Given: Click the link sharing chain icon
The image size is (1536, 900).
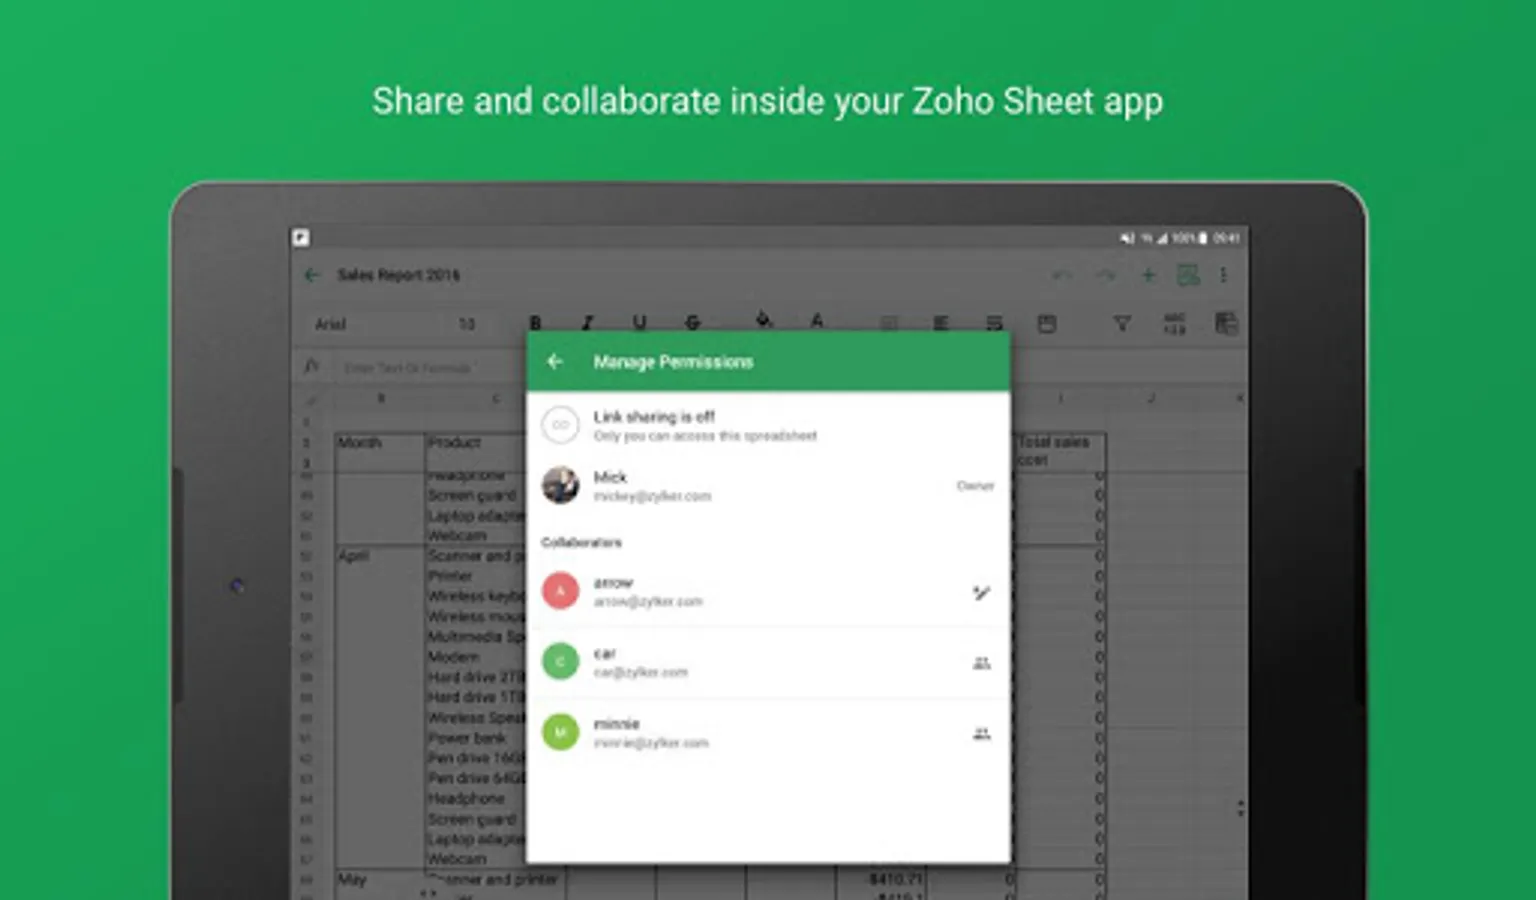Looking at the screenshot, I should [561, 425].
